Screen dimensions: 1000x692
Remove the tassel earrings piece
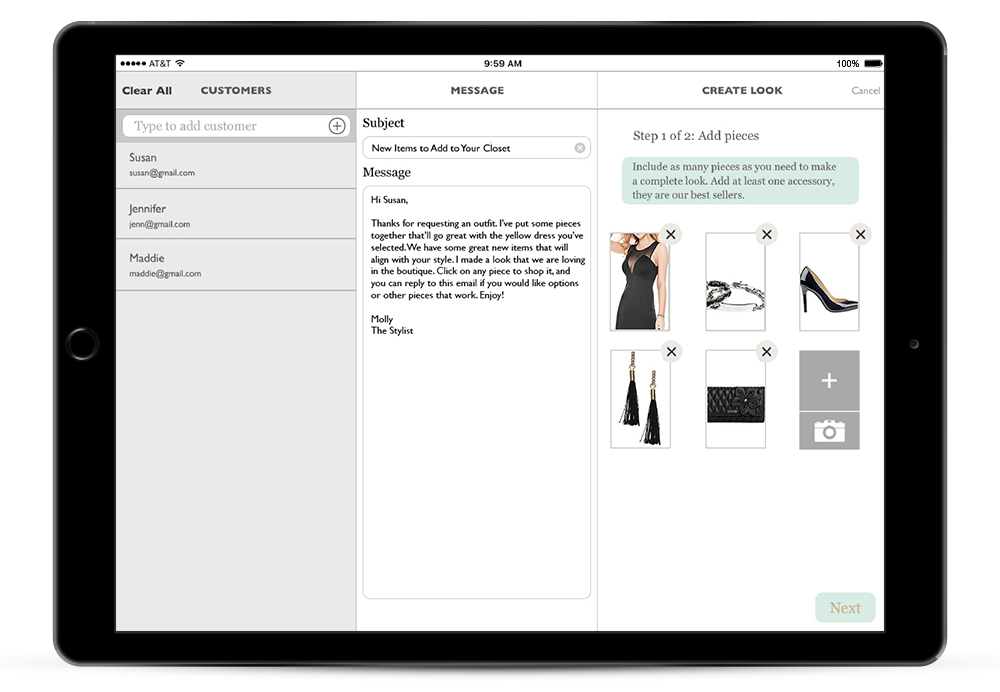click(671, 351)
